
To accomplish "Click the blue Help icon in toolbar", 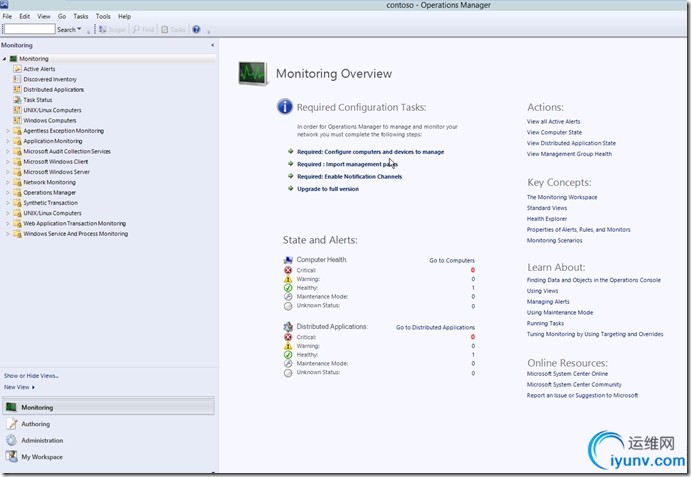I will click(x=196, y=30).
